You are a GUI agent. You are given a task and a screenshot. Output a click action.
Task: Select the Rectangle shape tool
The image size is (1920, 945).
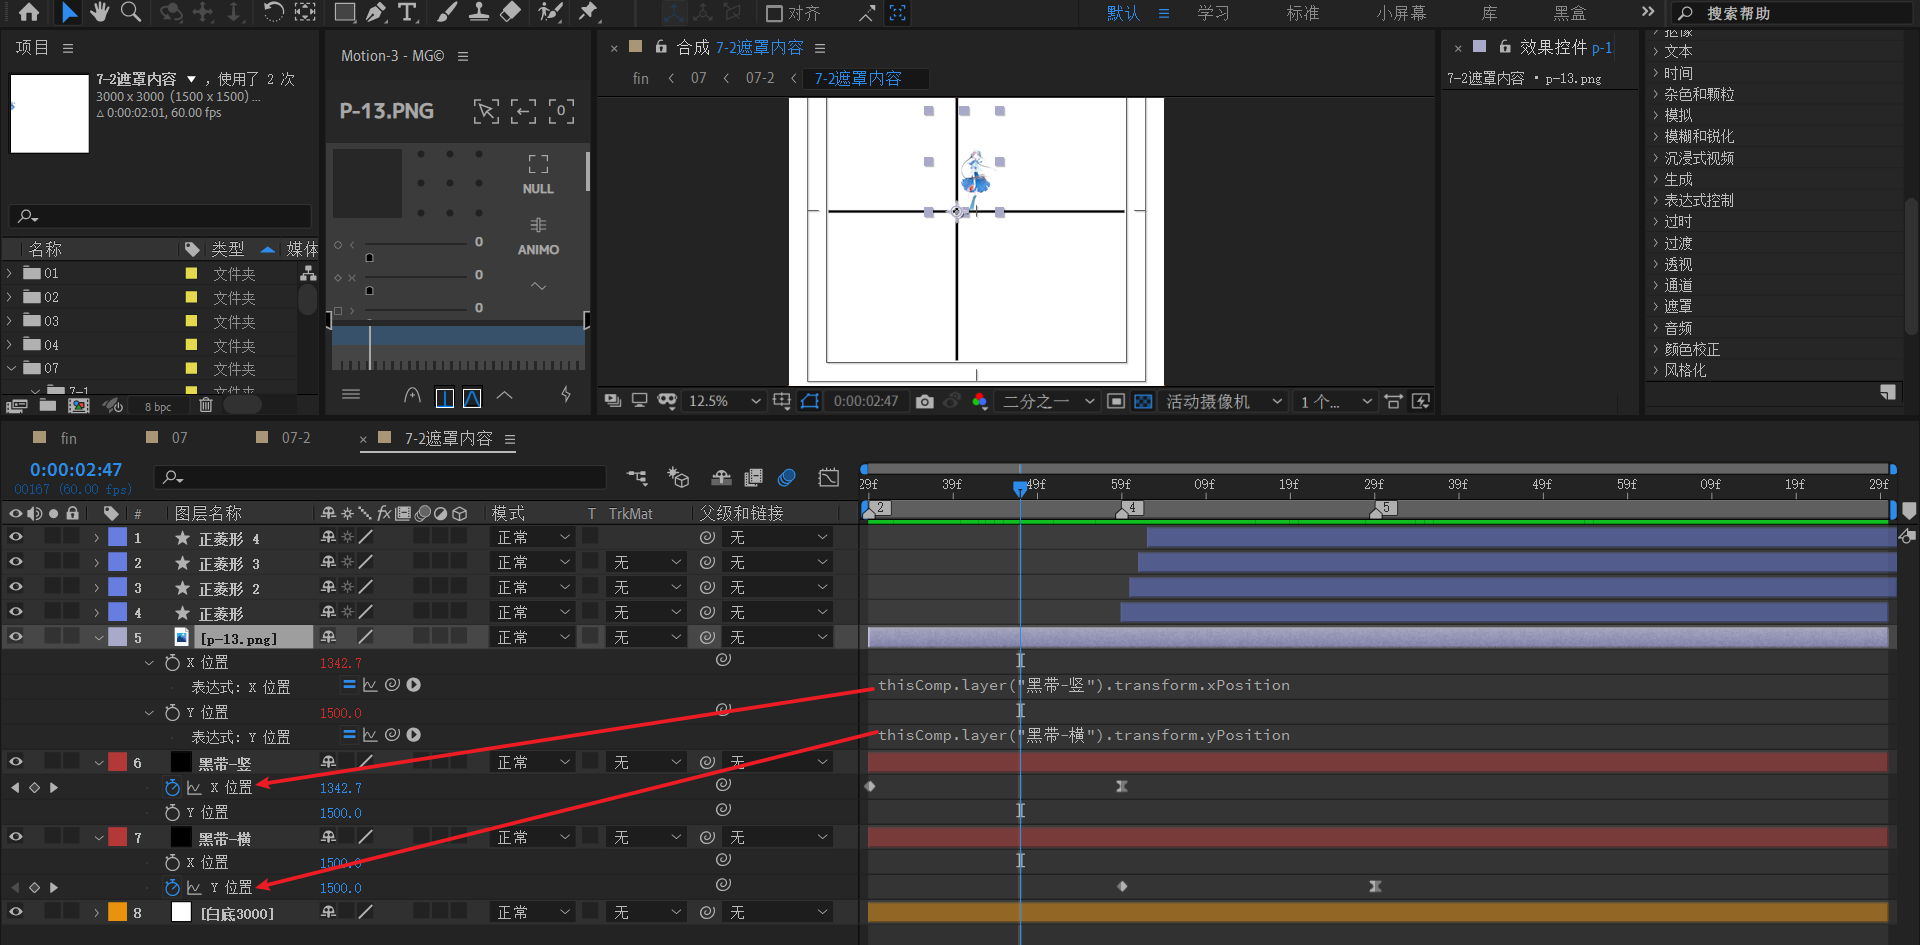345,12
